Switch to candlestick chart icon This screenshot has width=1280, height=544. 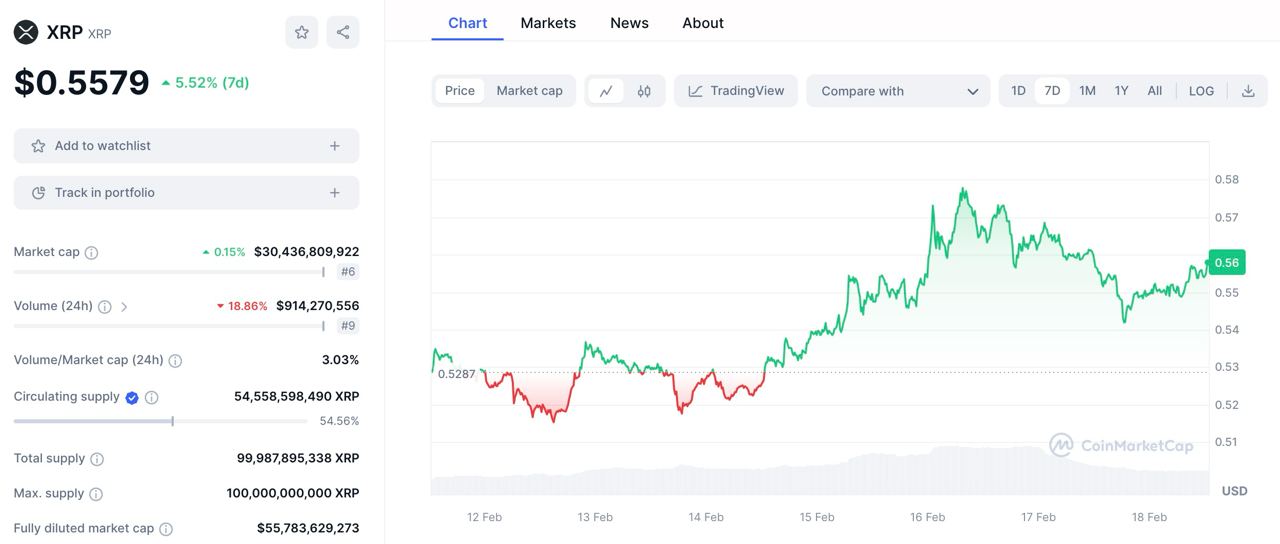(x=644, y=91)
